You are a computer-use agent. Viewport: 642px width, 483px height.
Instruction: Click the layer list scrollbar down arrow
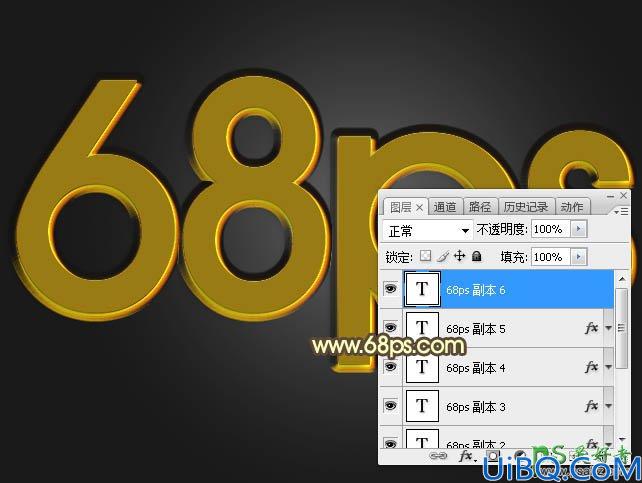[622, 440]
